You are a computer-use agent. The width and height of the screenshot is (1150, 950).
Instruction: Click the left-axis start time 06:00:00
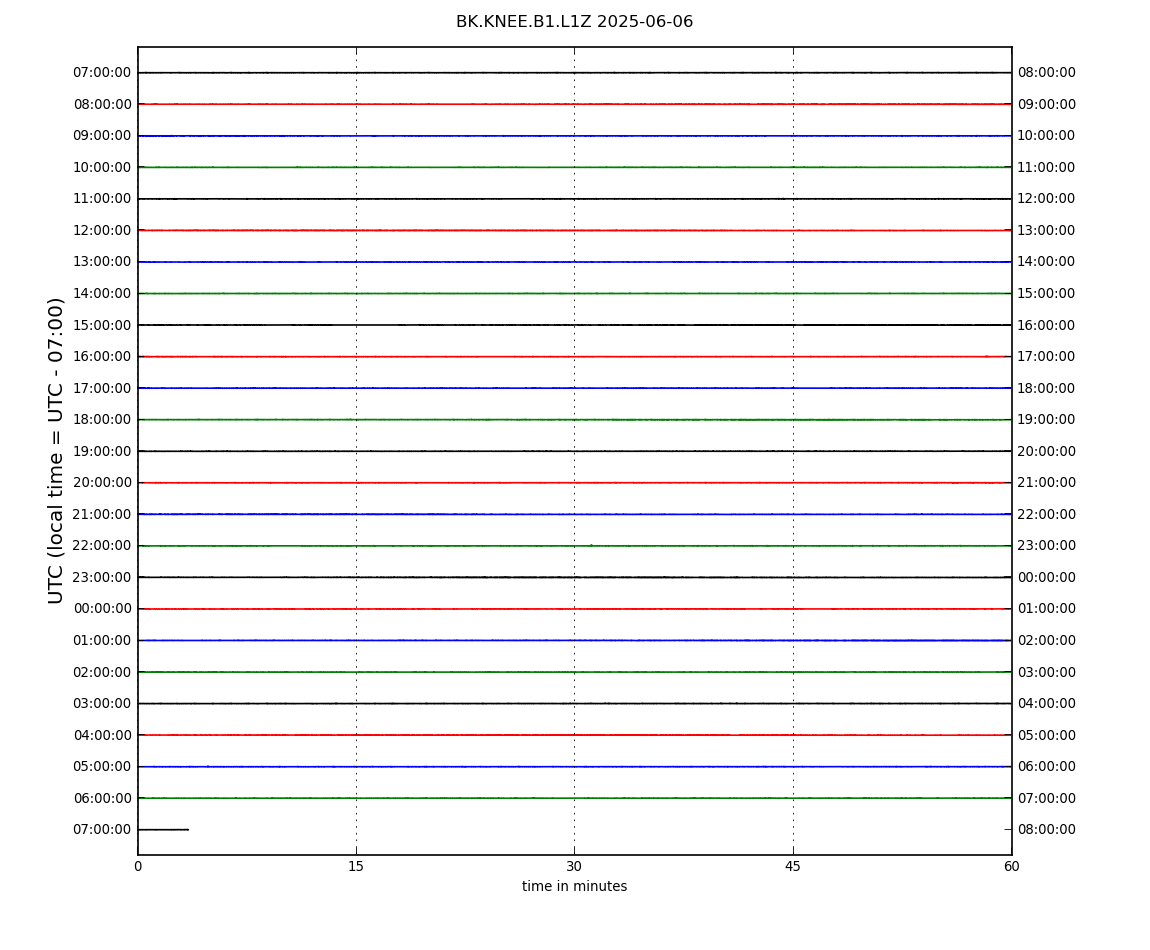click(x=103, y=798)
